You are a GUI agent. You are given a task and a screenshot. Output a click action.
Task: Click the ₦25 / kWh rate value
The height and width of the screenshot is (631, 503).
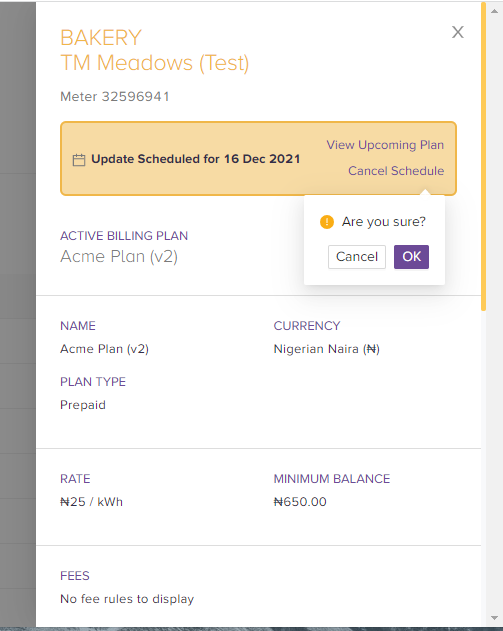tap(91, 502)
